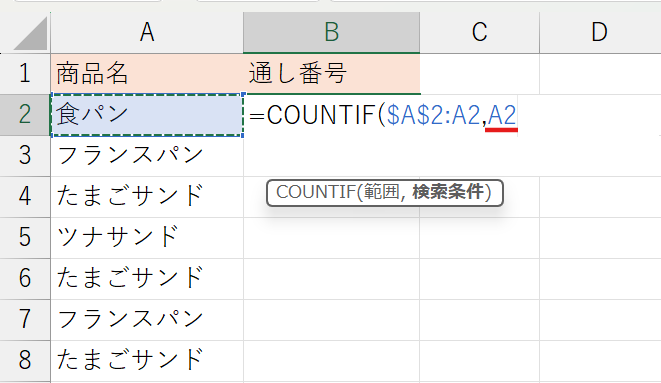Image resolution: width=661 pixels, height=383 pixels.
Task: Select column A header
Action: (147, 32)
